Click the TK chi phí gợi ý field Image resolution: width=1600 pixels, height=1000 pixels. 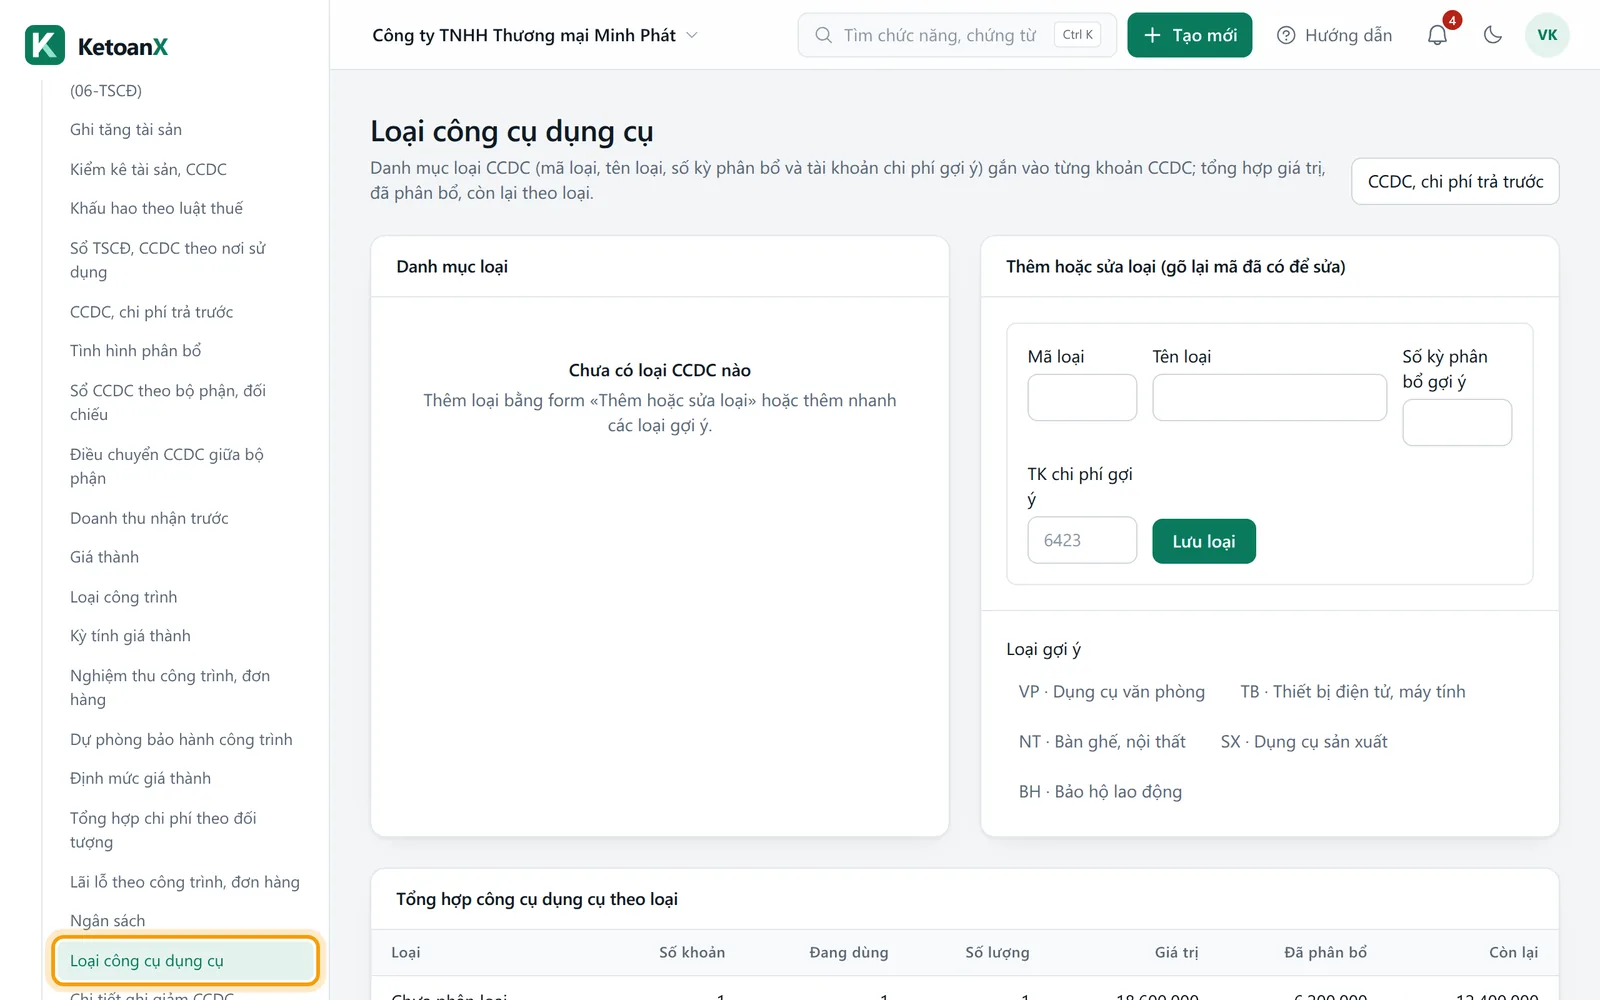tap(1082, 540)
